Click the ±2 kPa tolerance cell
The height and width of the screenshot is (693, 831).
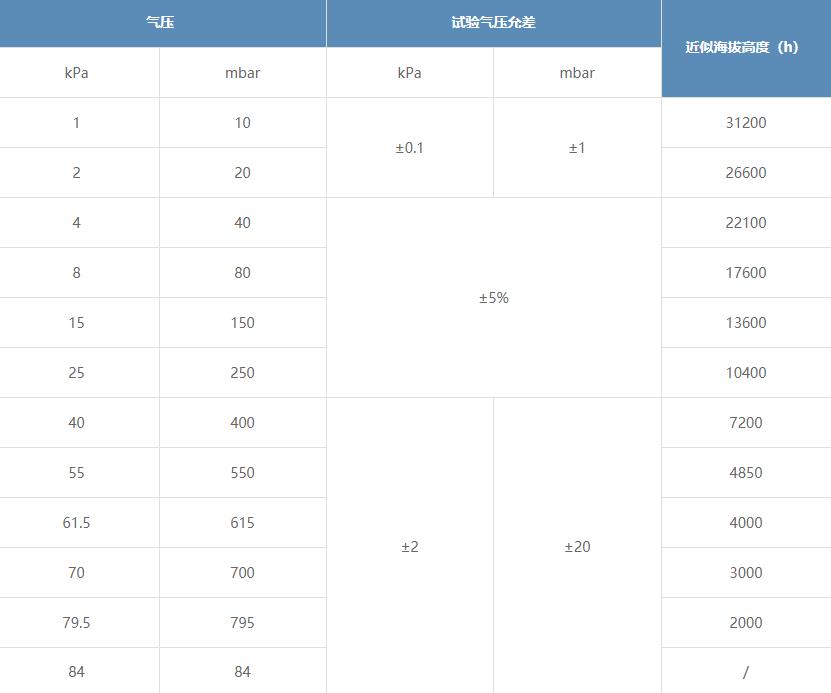(409, 547)
